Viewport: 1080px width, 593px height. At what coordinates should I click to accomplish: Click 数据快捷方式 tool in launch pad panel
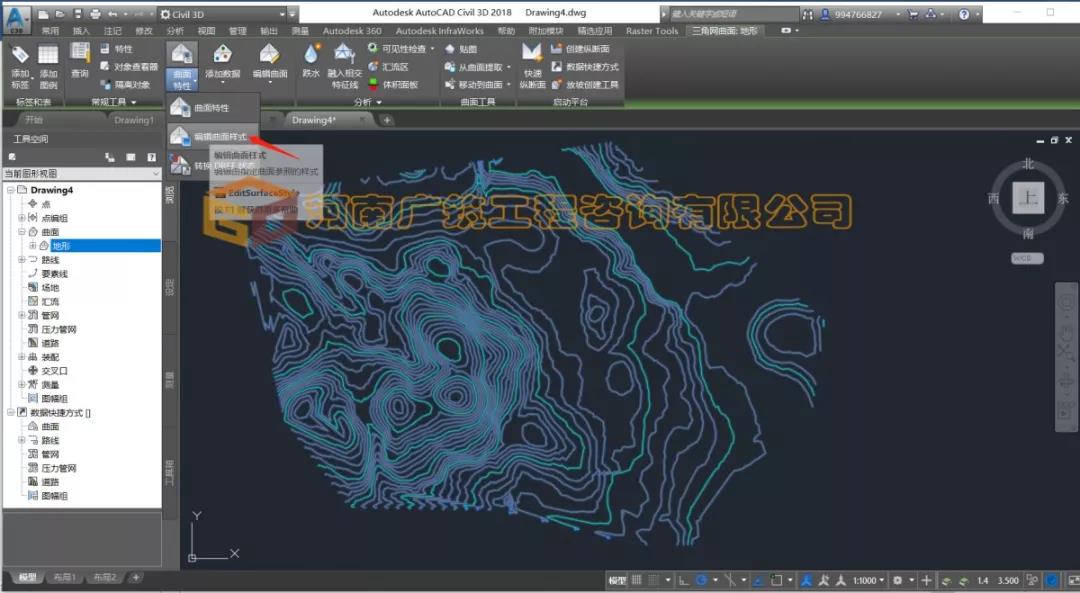[585, 67]
